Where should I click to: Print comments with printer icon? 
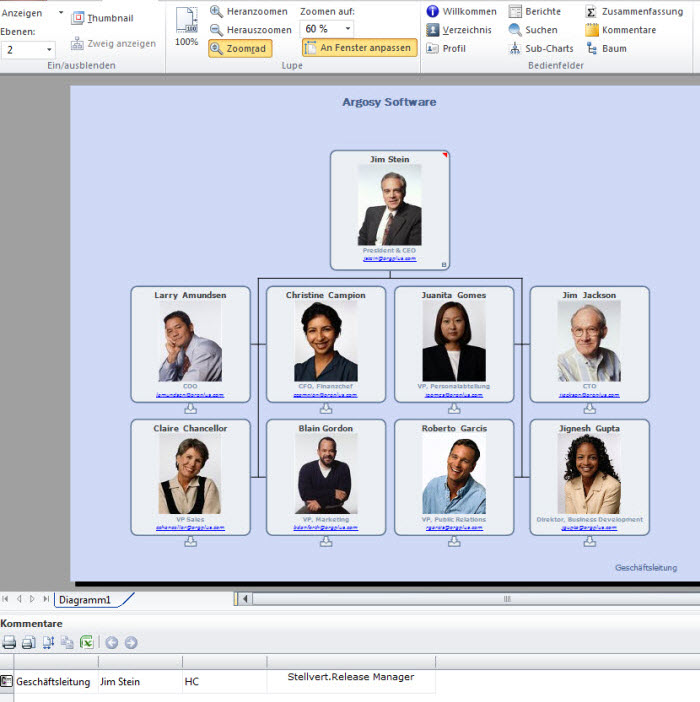pyautogui.click(x=9, y=642)
